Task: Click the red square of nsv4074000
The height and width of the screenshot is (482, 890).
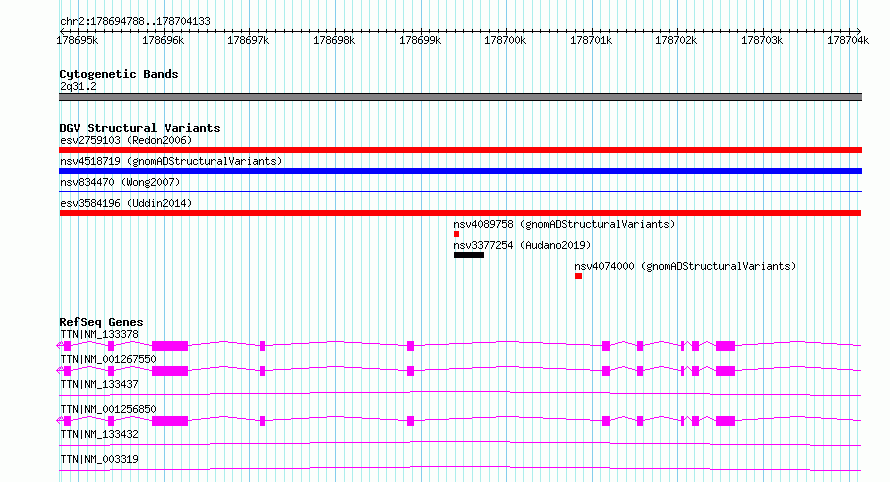Action: [578, 276]
